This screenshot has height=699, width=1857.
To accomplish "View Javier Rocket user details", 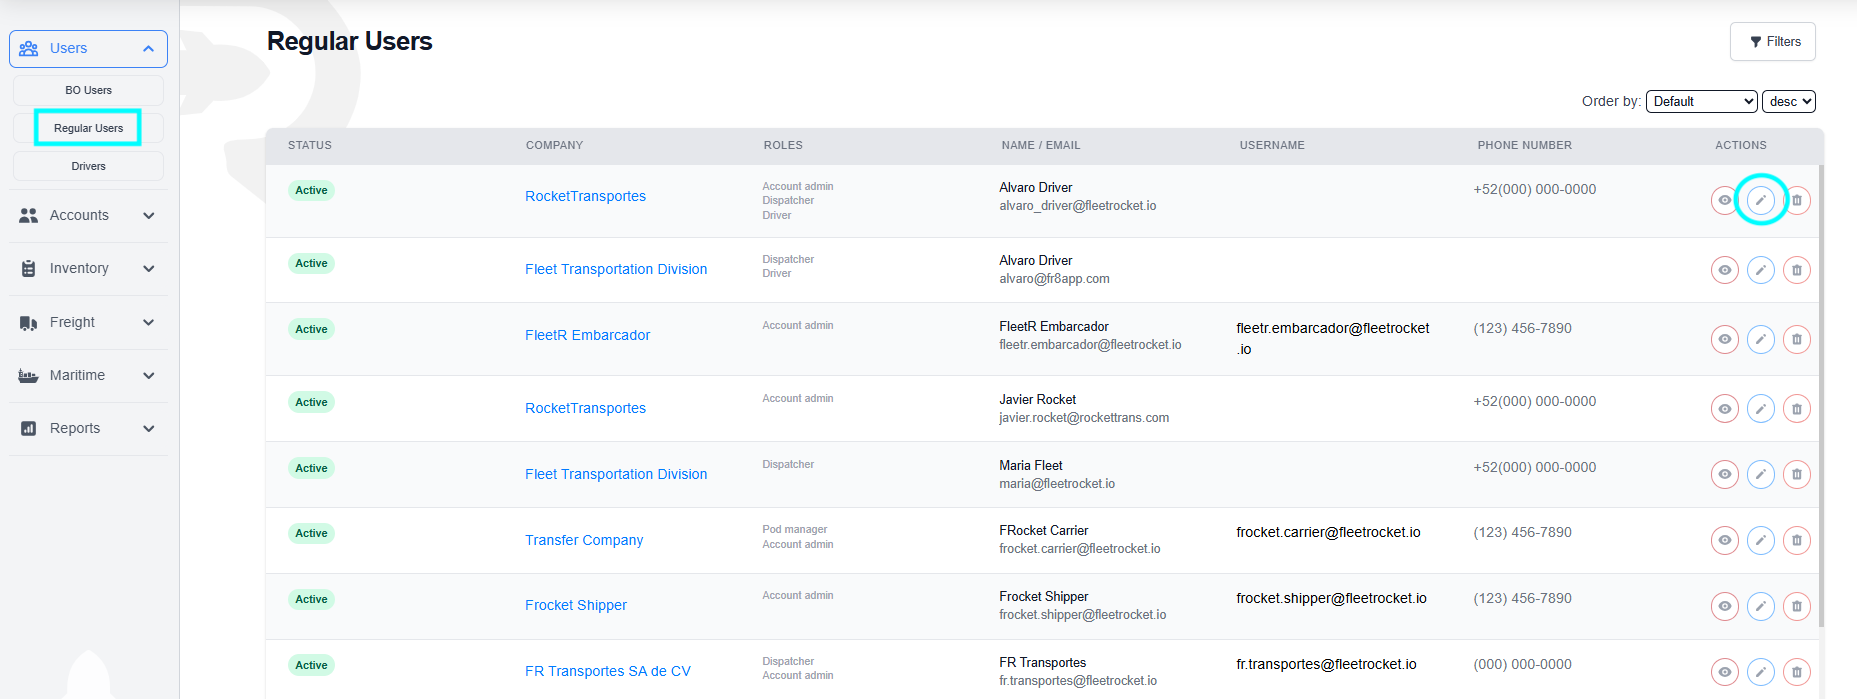I will coord(1724,408).
